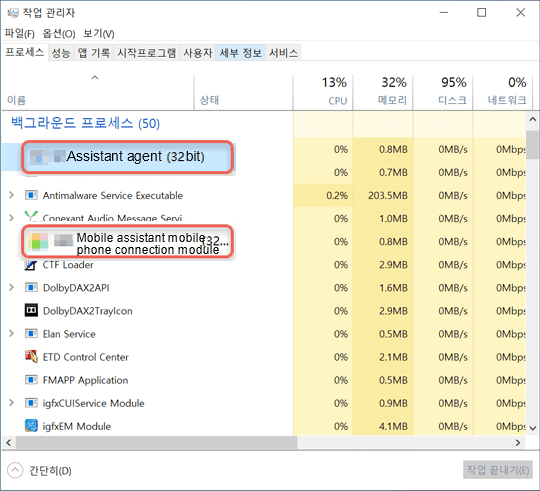Sort processes by 디스크 column header
540x491 pixels.
click(443, 92)
